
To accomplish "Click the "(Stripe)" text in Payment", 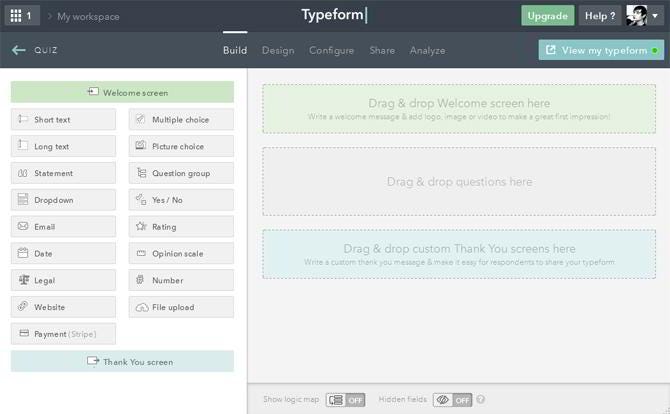I will 82,334.
